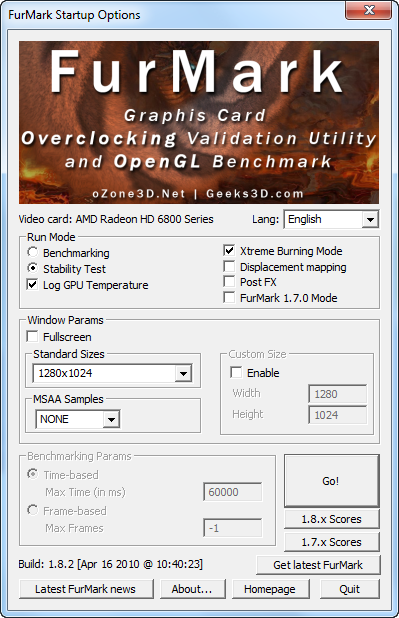399x618 pixels.
Task: Click Get latest FurMark
Action: coord(318,565)
